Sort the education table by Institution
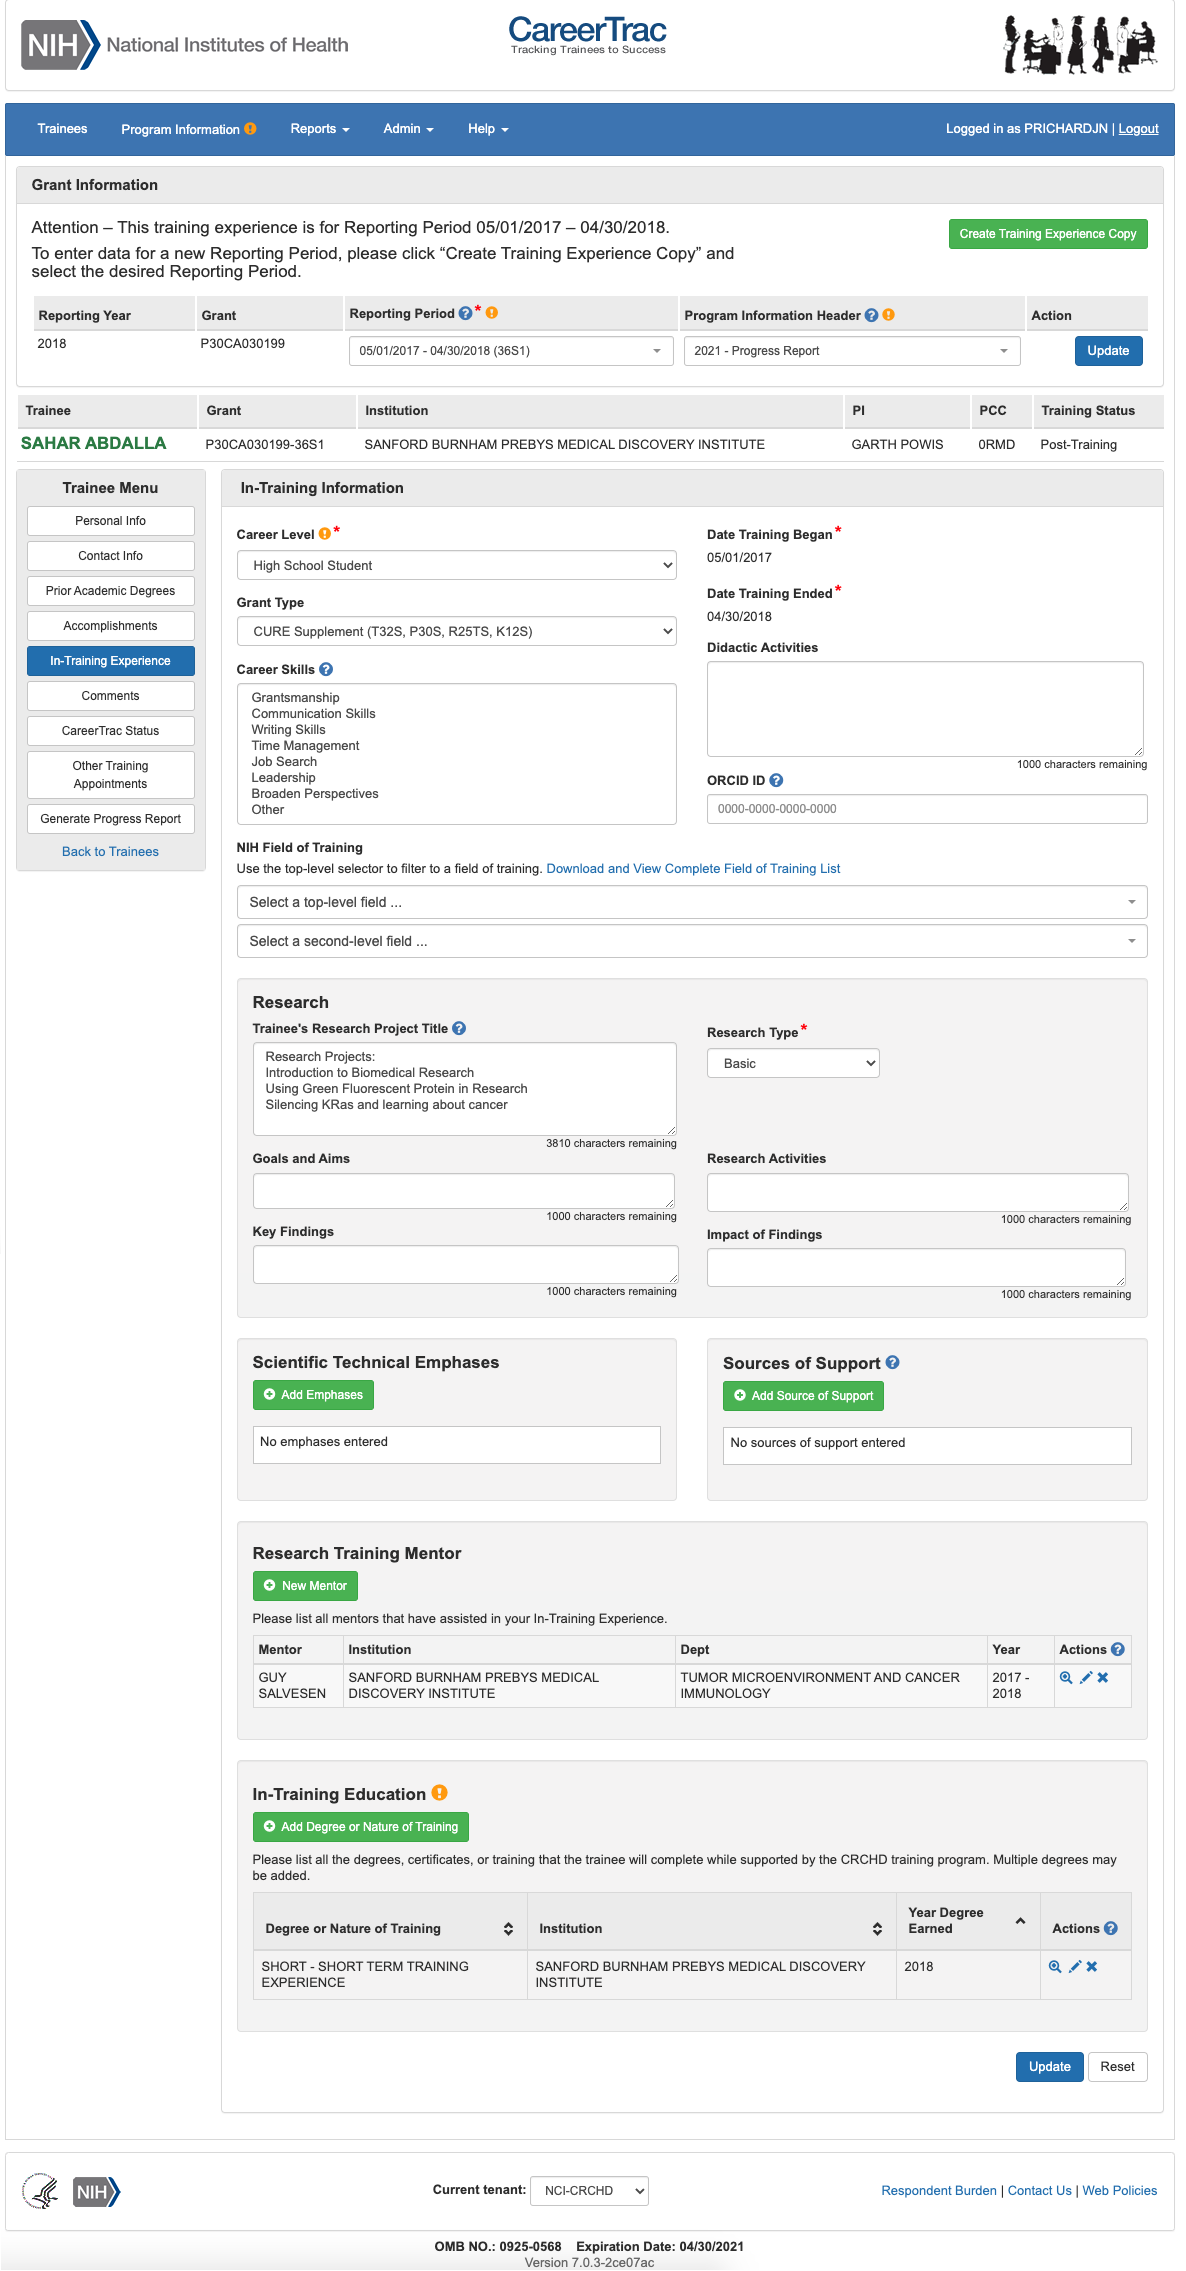This screenshot has width=1186, height=2271. tap(877, 1928)
